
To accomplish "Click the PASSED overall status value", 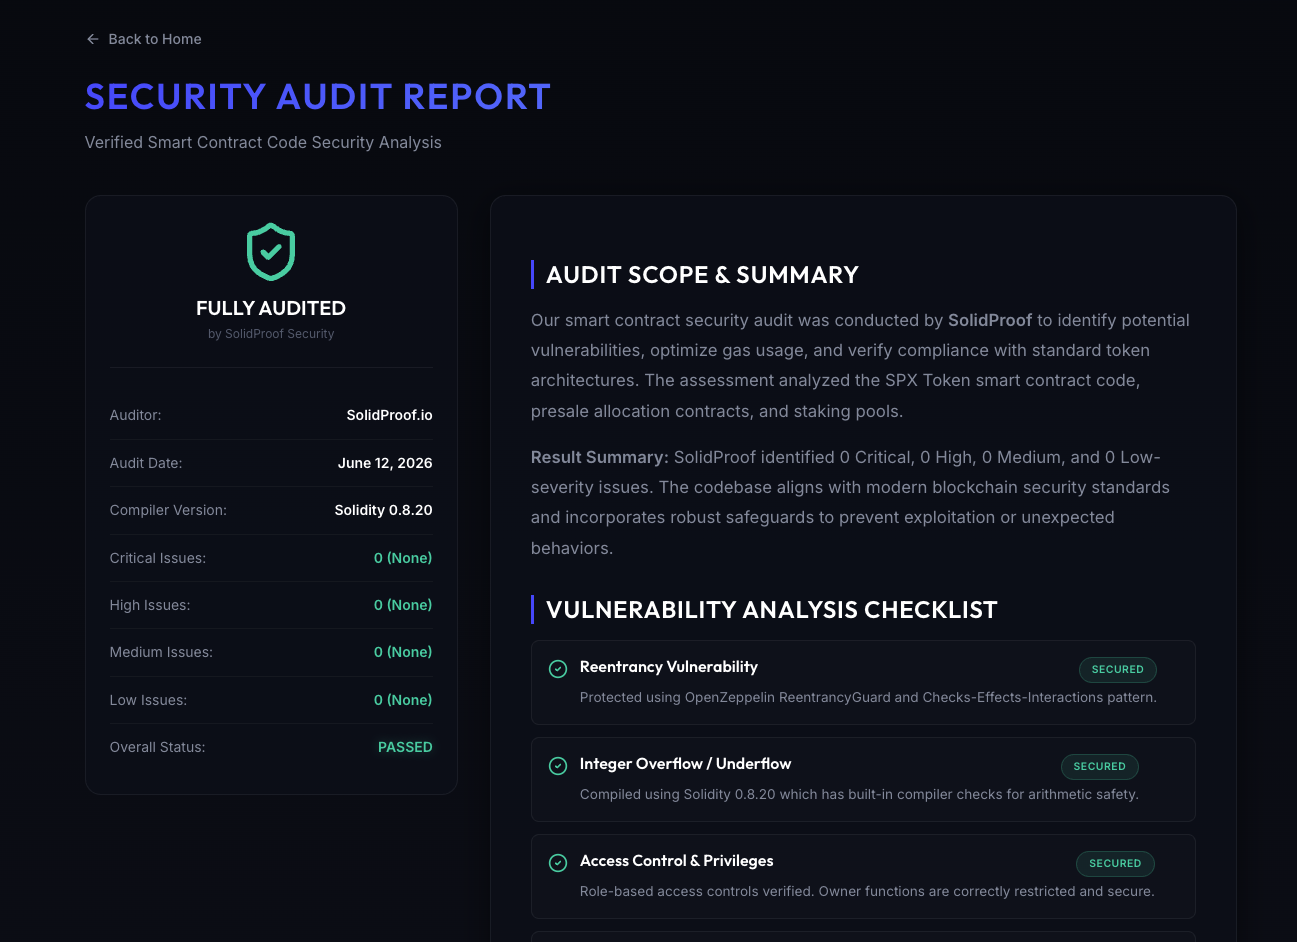I will click(x=405, y=747).
